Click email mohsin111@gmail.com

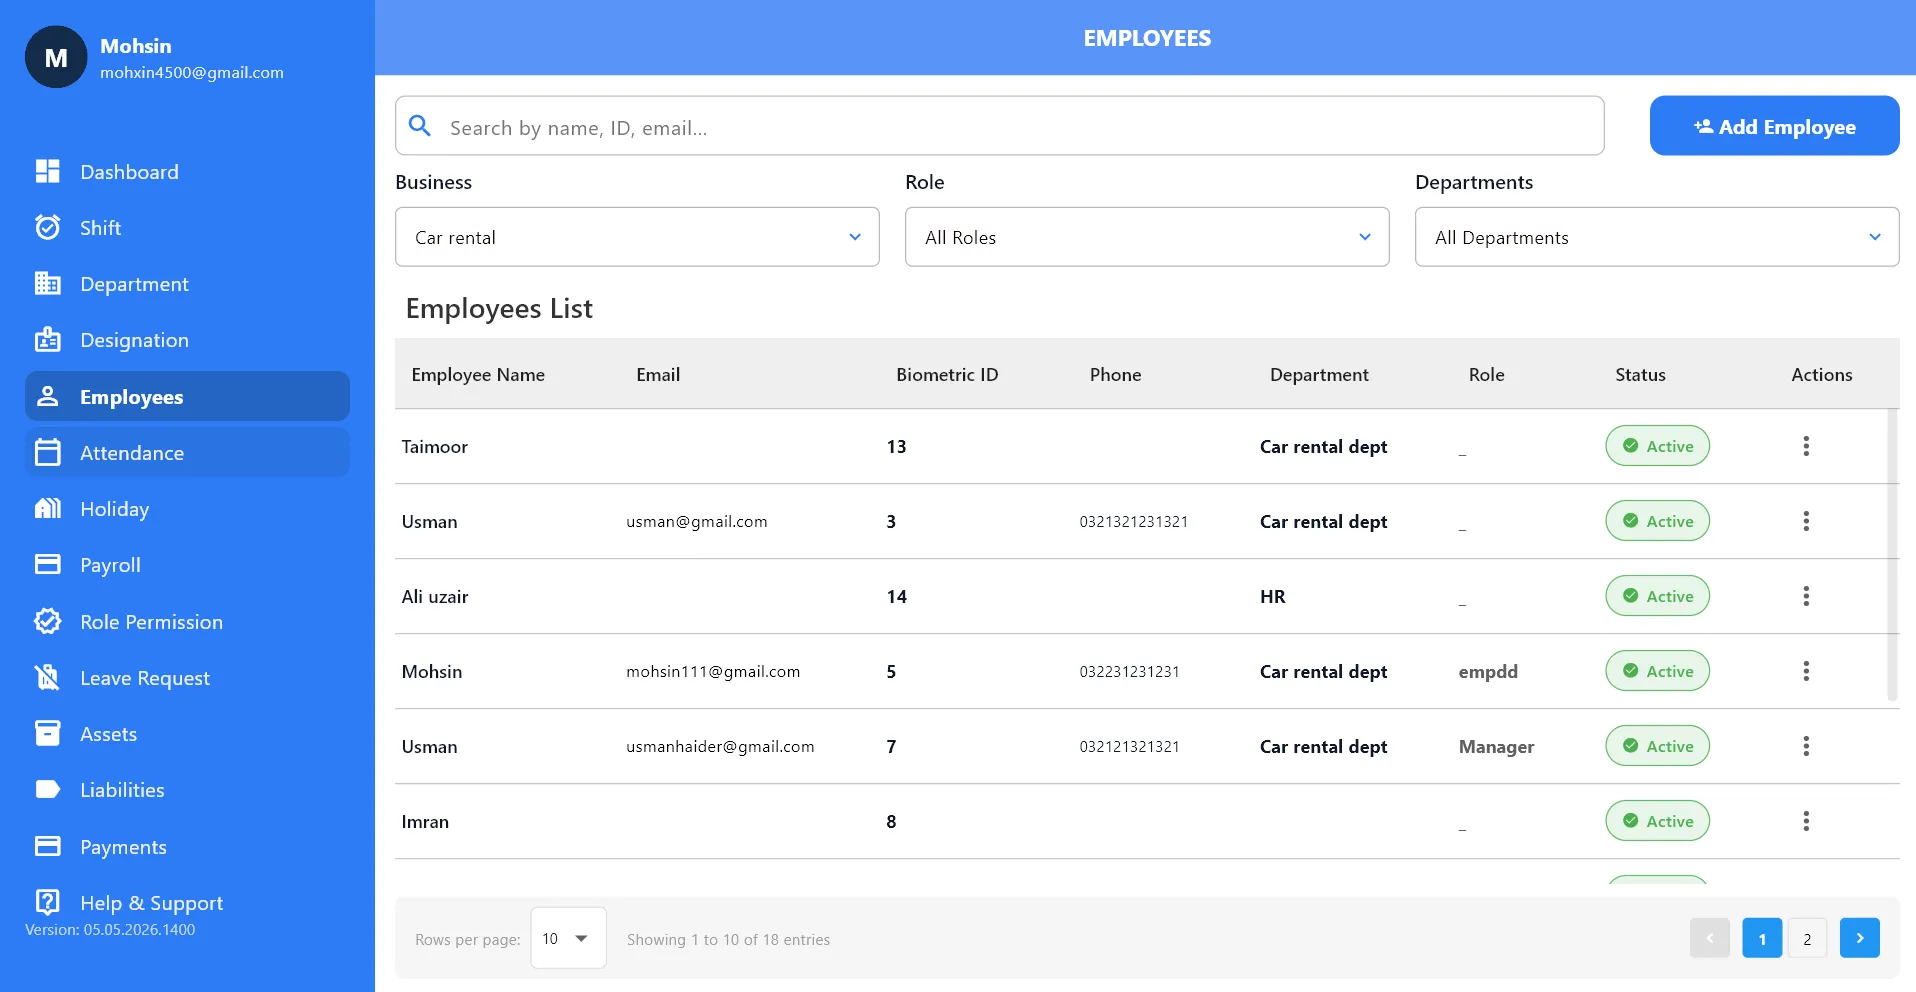click(x=713, y=671)
